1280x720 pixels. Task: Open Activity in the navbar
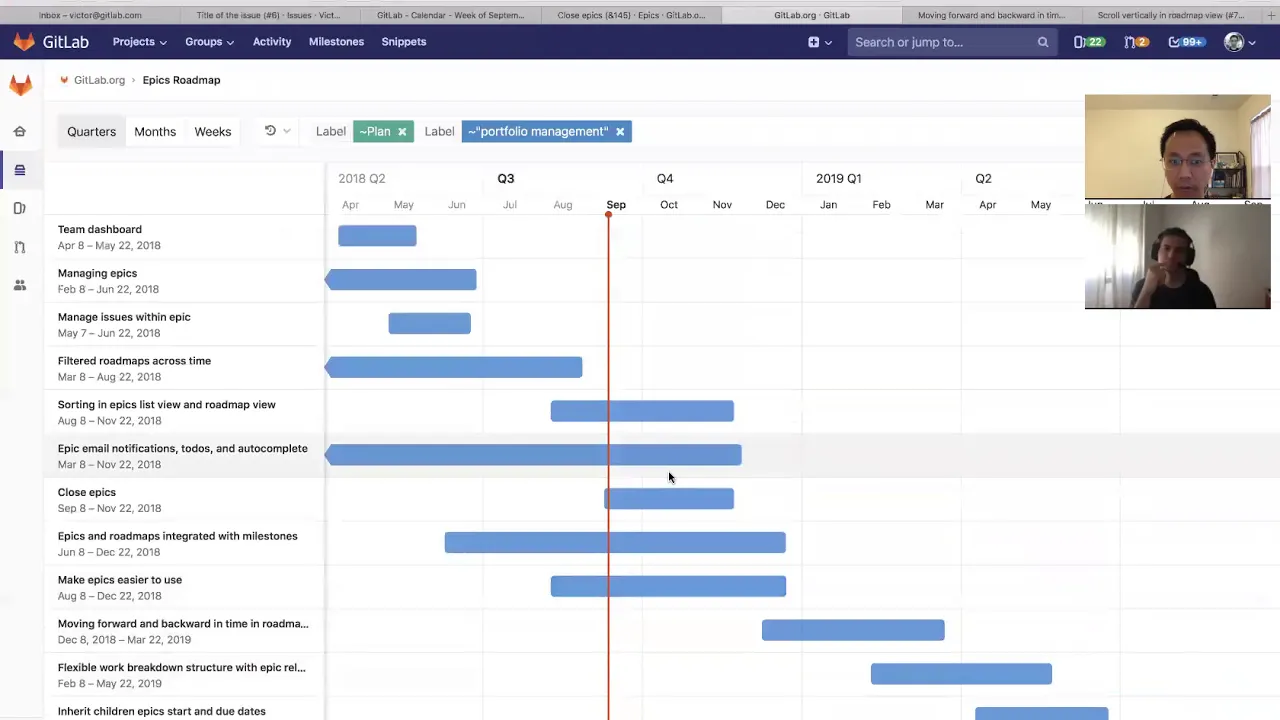click(x=272, y=42)
